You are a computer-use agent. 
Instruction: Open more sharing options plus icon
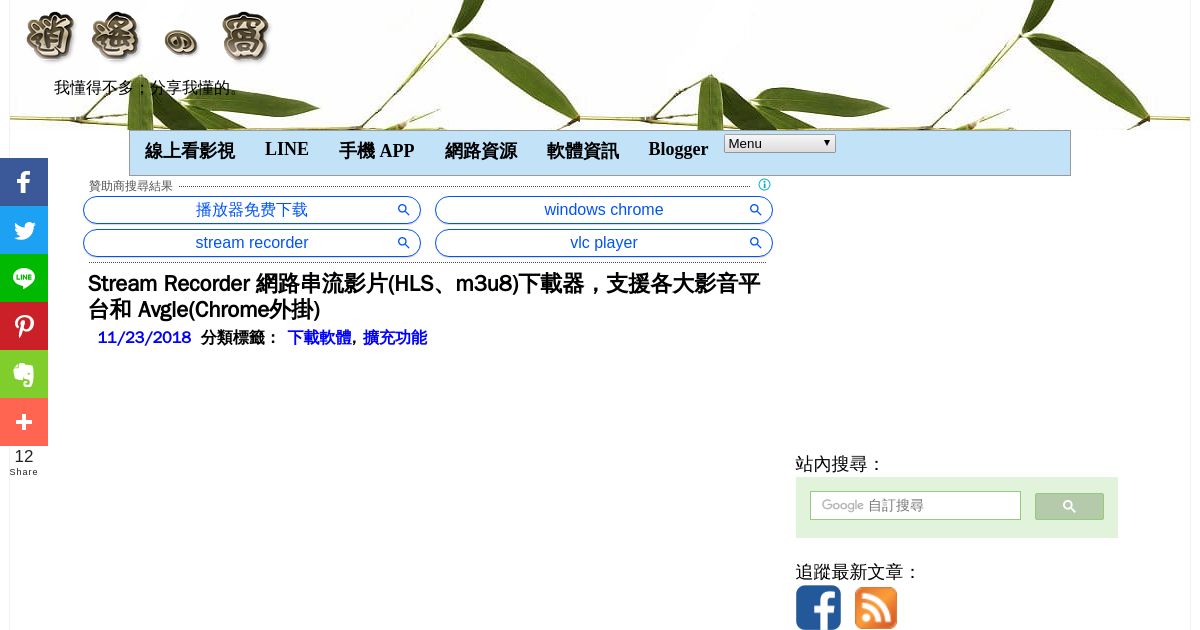tap(24, 422)
